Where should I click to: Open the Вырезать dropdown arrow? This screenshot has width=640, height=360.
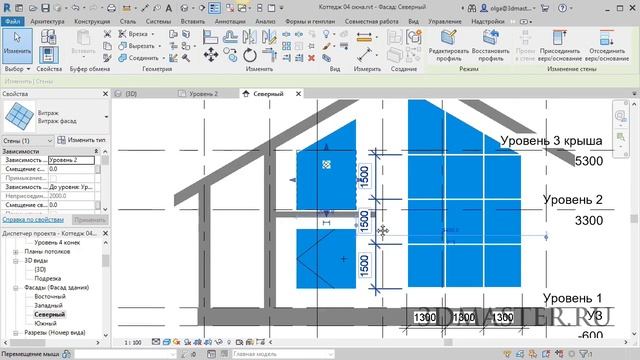(x=160, y=46)
